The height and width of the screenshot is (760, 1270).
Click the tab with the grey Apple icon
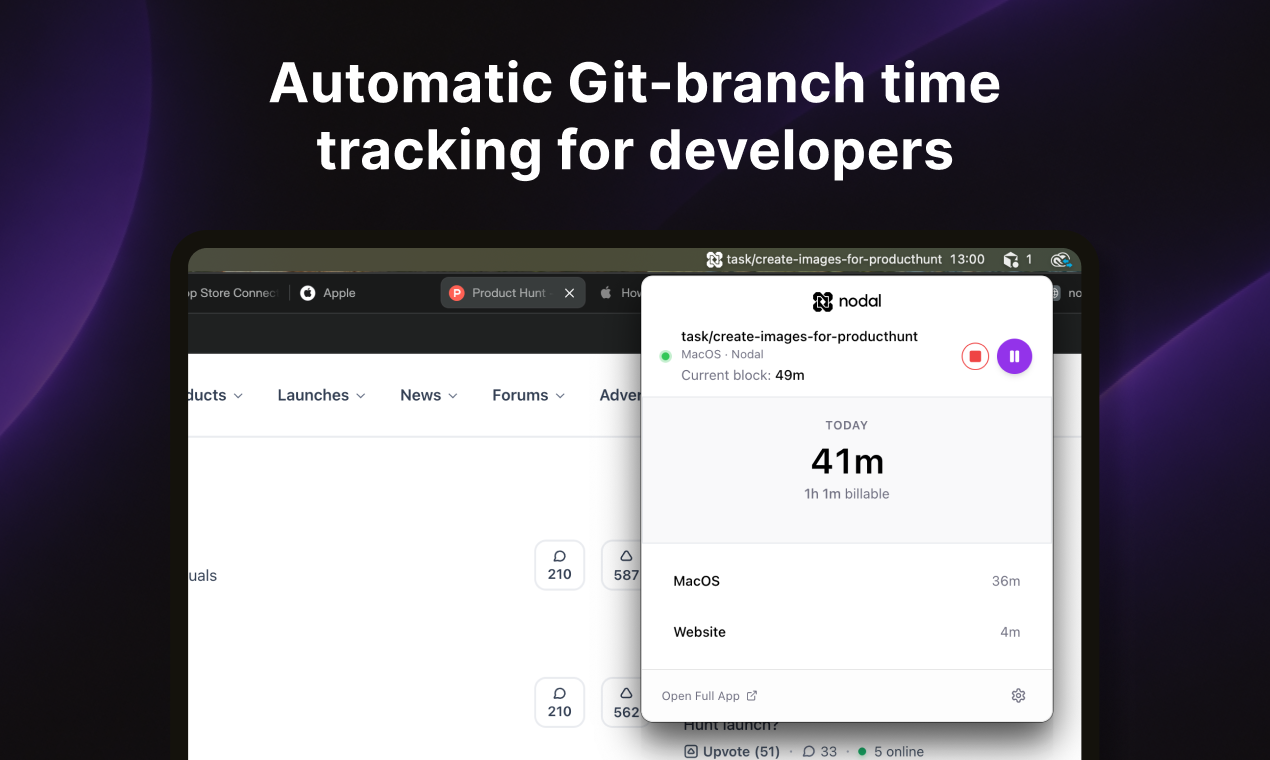pos(620,293)
